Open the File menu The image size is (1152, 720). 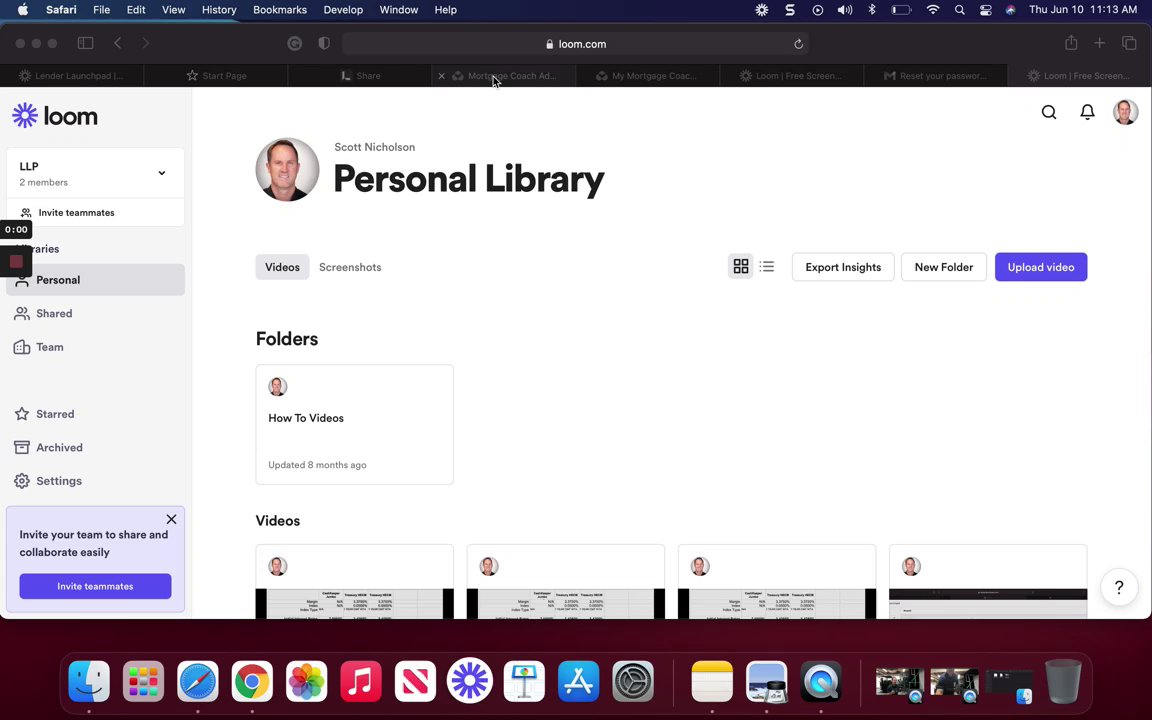[x=101, y=10]
